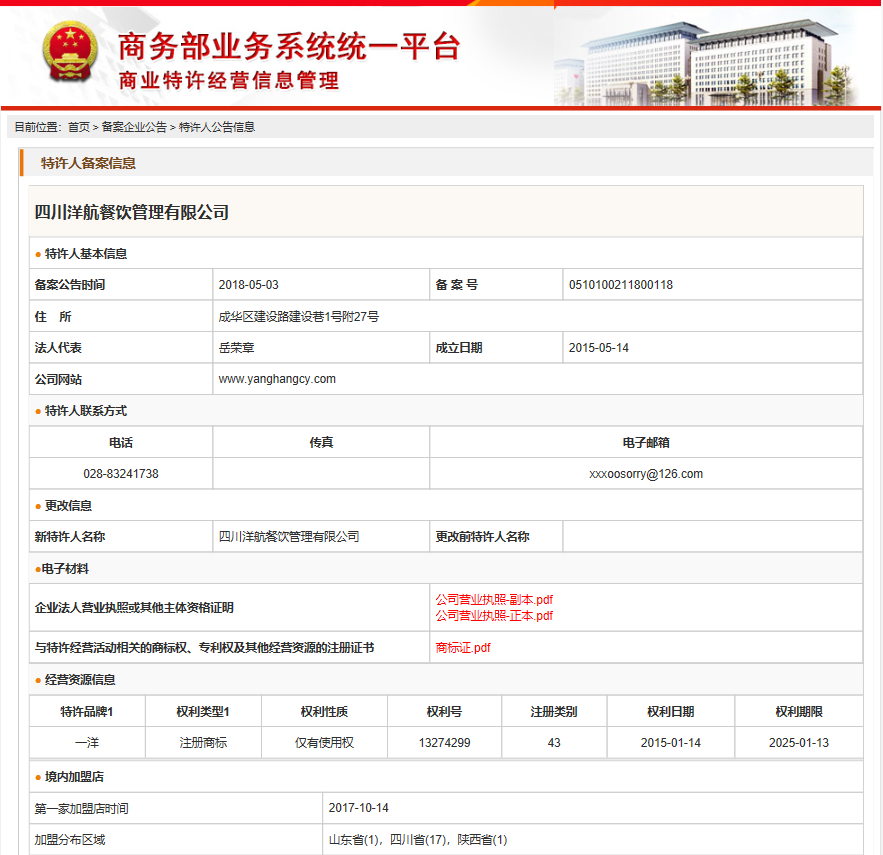
Task: Click the registration class 43 cell
Action: (x=554, y=743)
